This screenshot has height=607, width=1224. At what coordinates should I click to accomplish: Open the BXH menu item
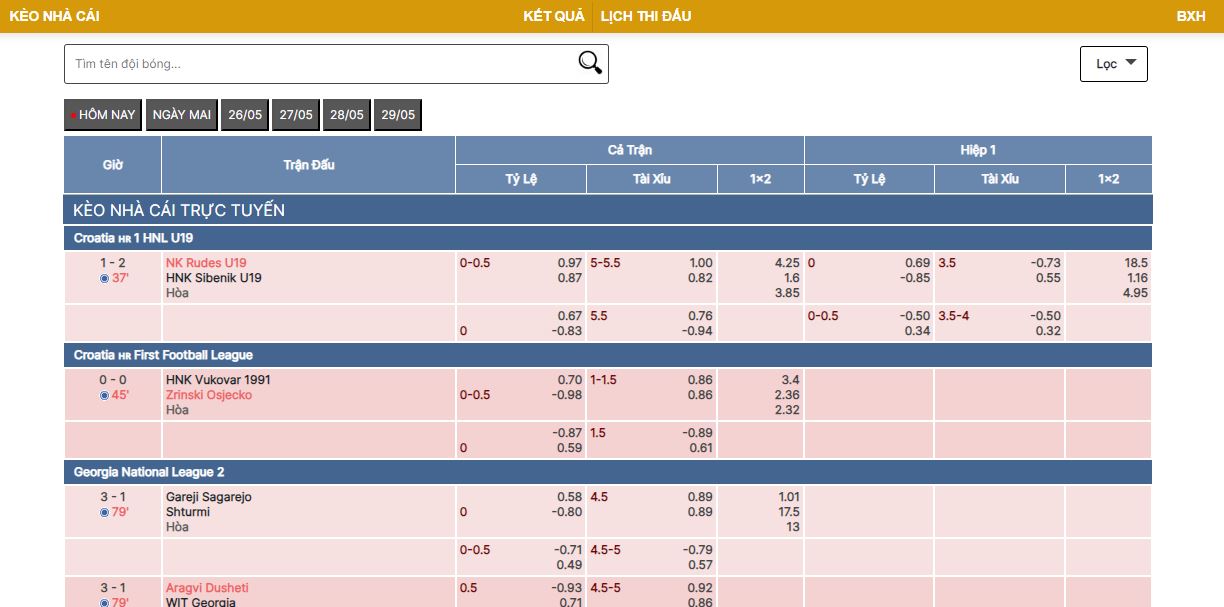pyautogui.click(x=1191, y=16)
